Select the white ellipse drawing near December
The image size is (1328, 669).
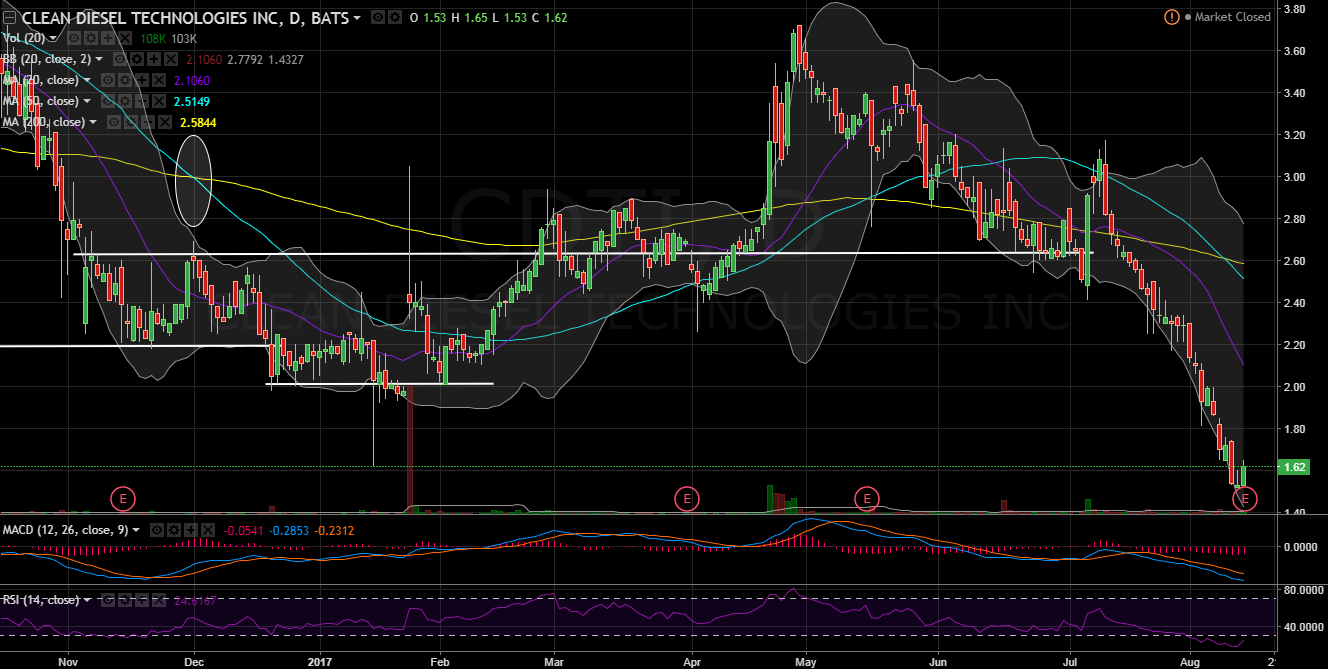[193, 180]
